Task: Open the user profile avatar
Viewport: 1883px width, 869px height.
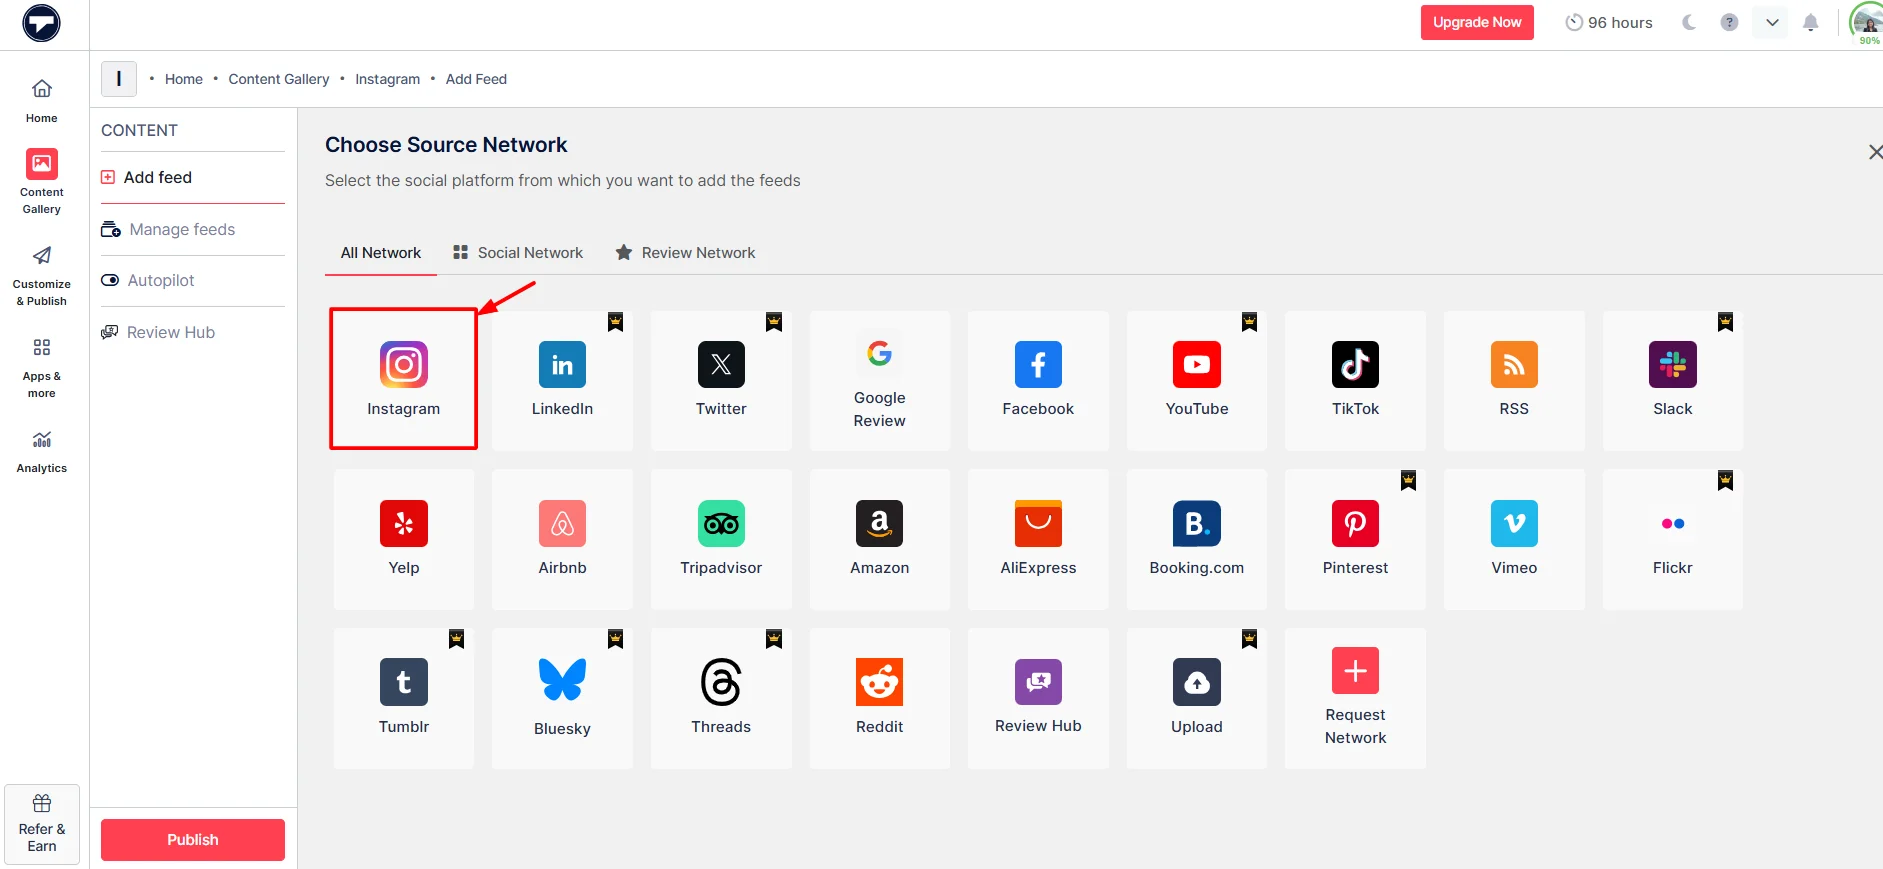Action: point(1866,21)
